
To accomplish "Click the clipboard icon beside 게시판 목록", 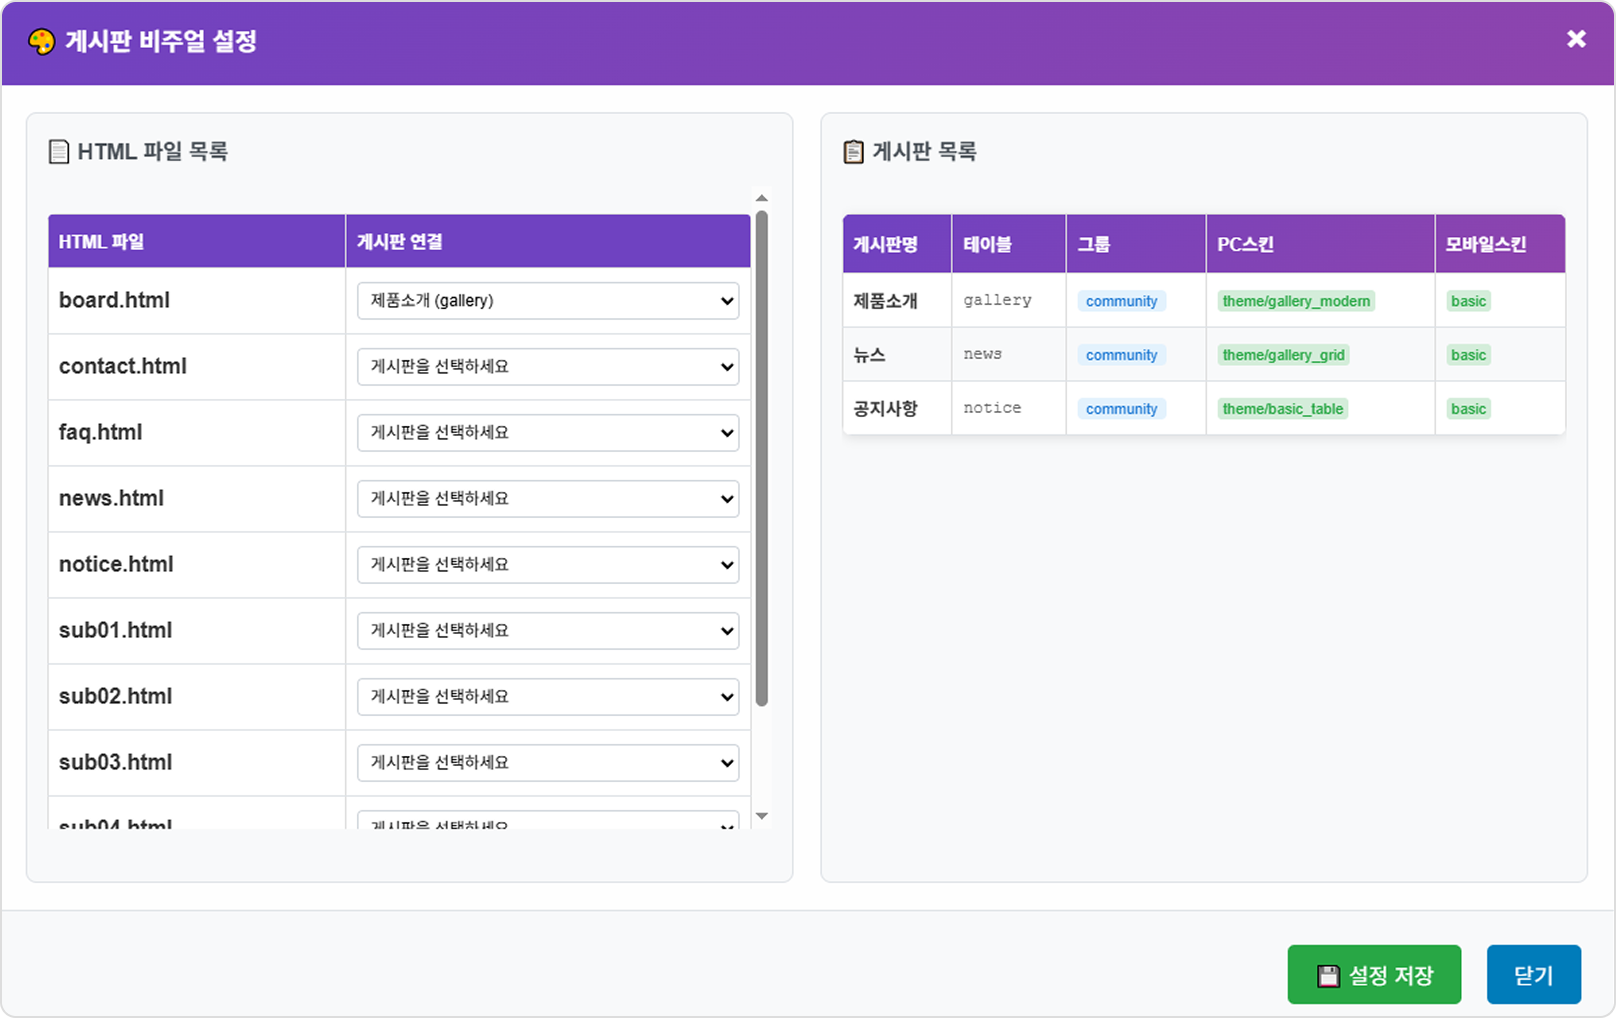I will click(853, 152).
